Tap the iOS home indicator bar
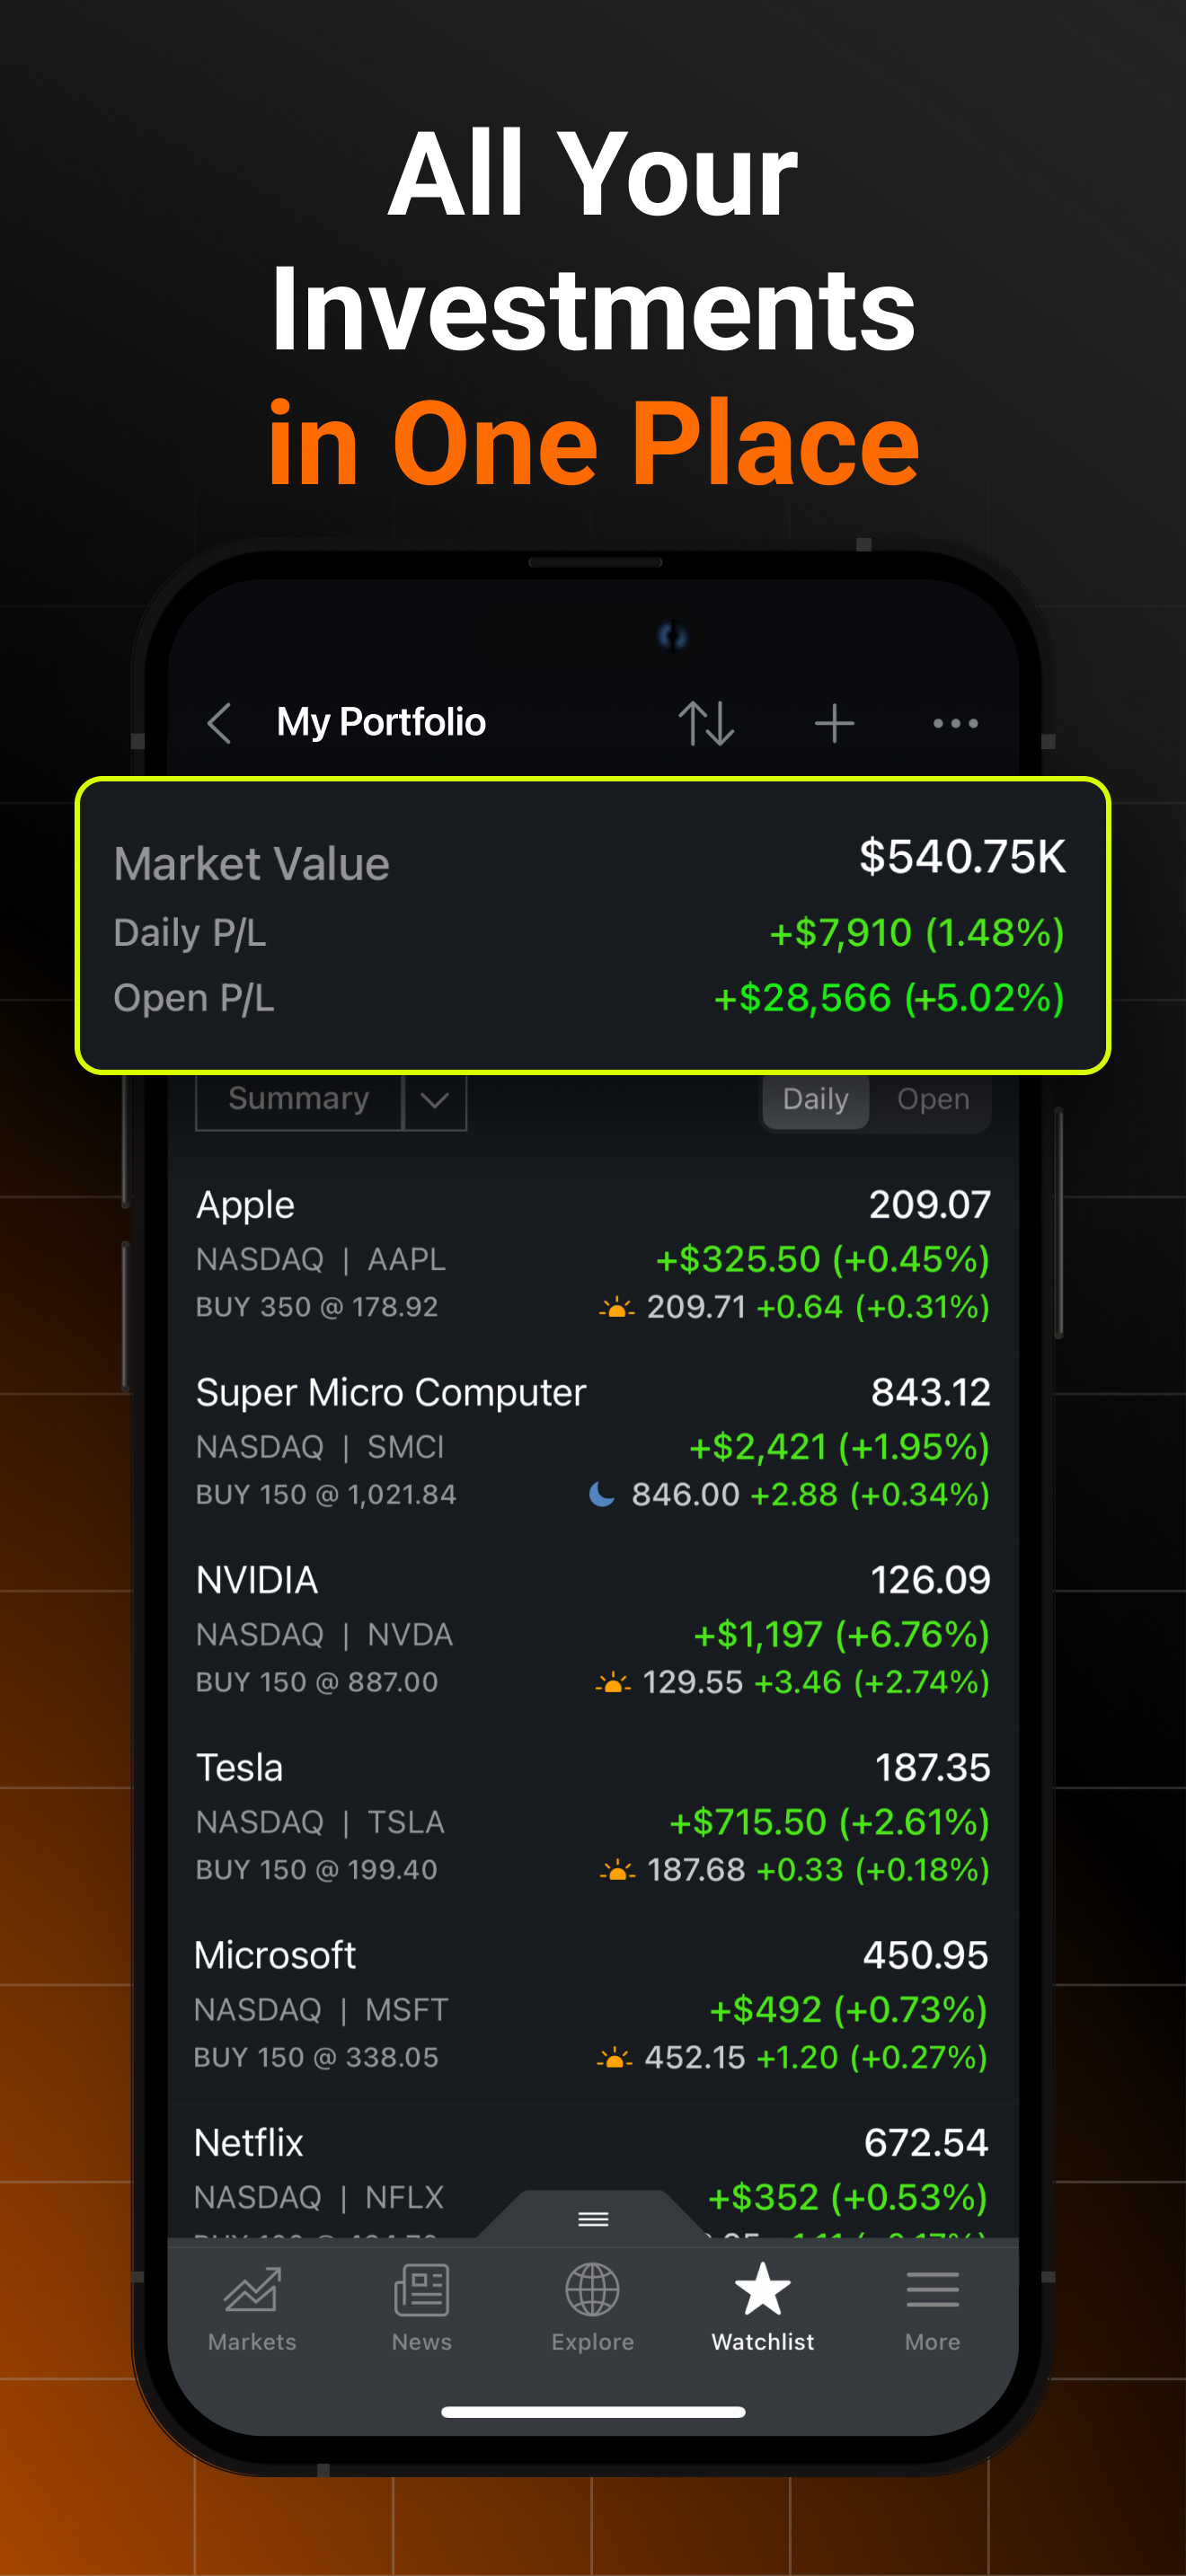Viewport: 1186px width, 2576px height. tap(592, 2412)
